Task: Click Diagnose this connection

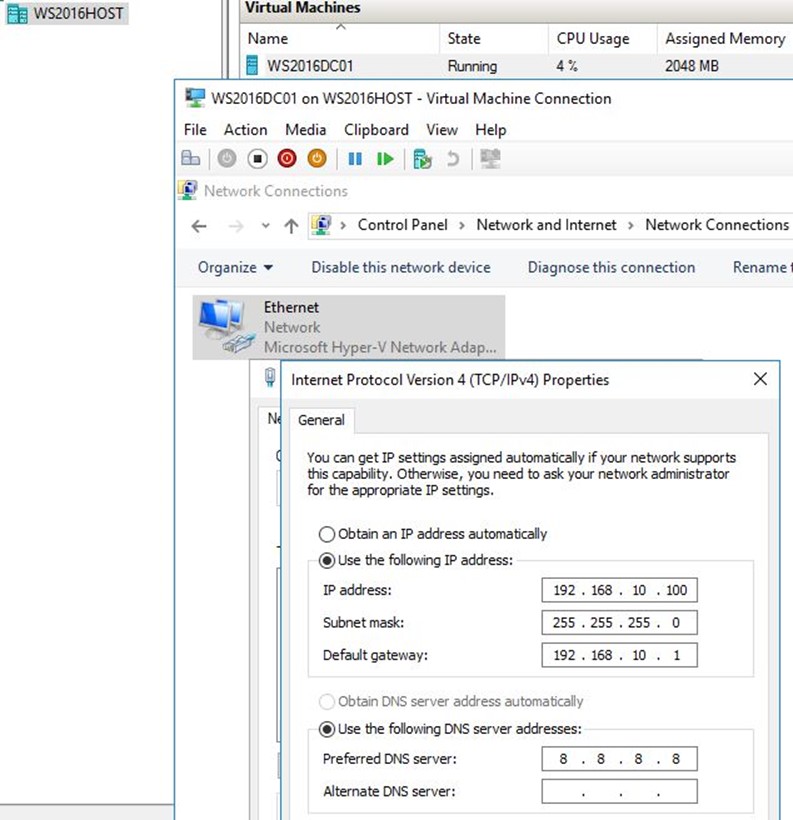Action: click(x=611, y=267)
